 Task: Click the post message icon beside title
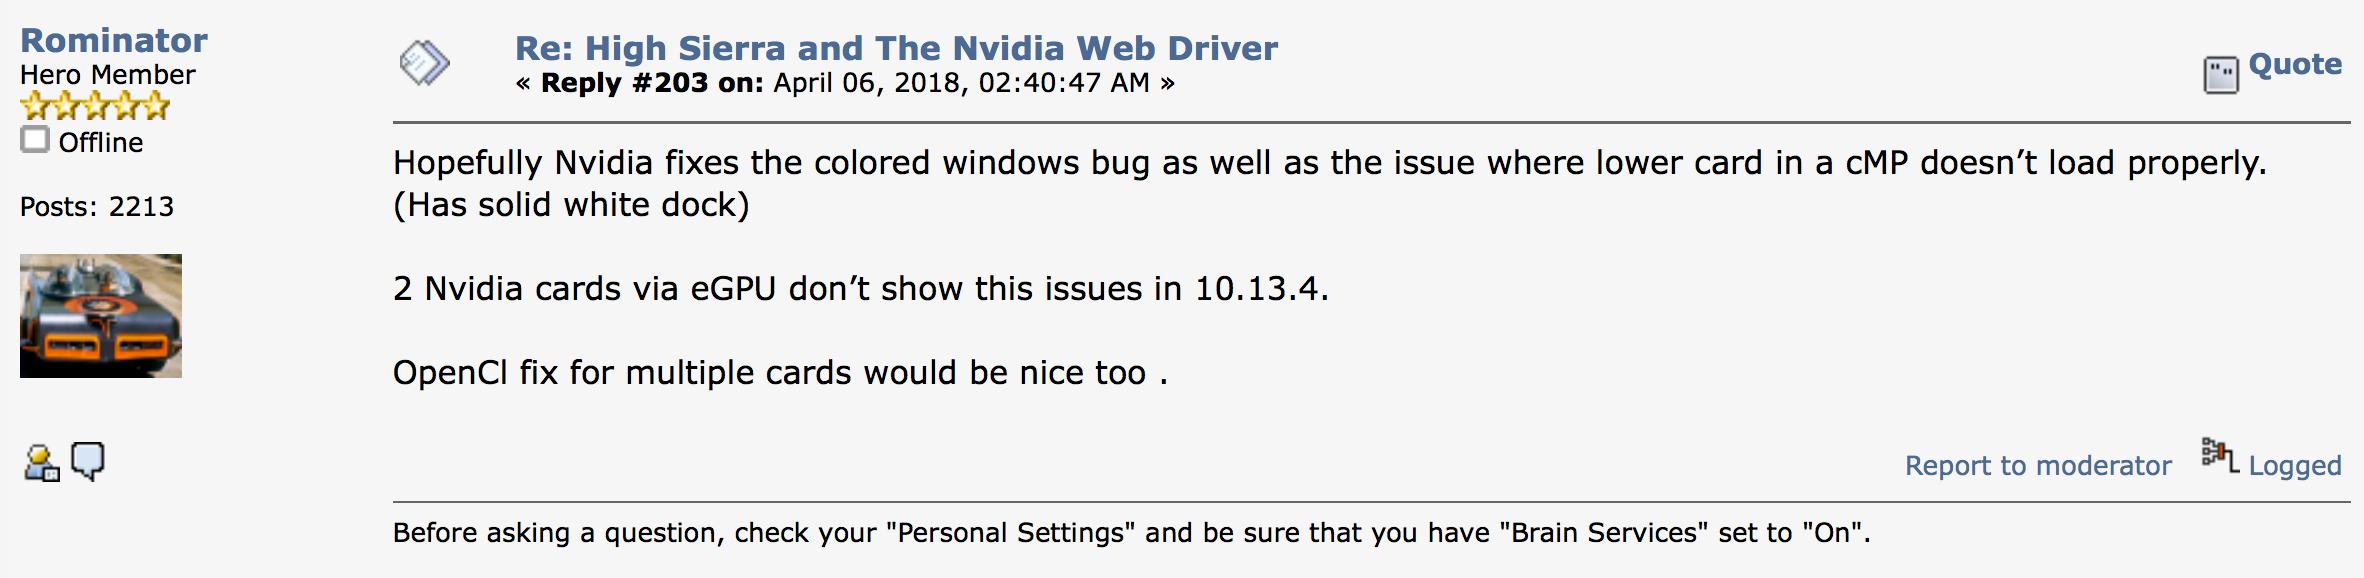[425, 63]
